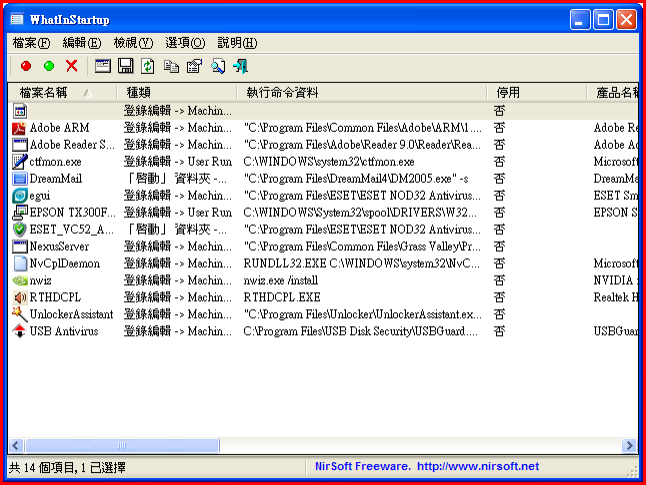Select the USB Antivirus startup entry
The image size is (646, 485).
tap(63, 331)
